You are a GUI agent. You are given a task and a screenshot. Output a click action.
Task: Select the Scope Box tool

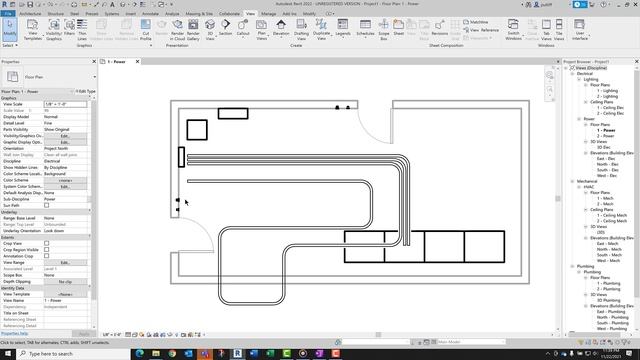384,29
